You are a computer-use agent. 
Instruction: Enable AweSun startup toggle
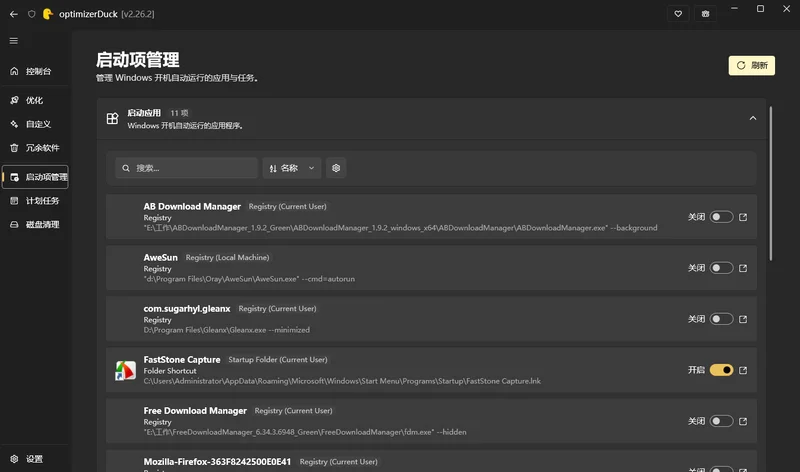point(721,268)
